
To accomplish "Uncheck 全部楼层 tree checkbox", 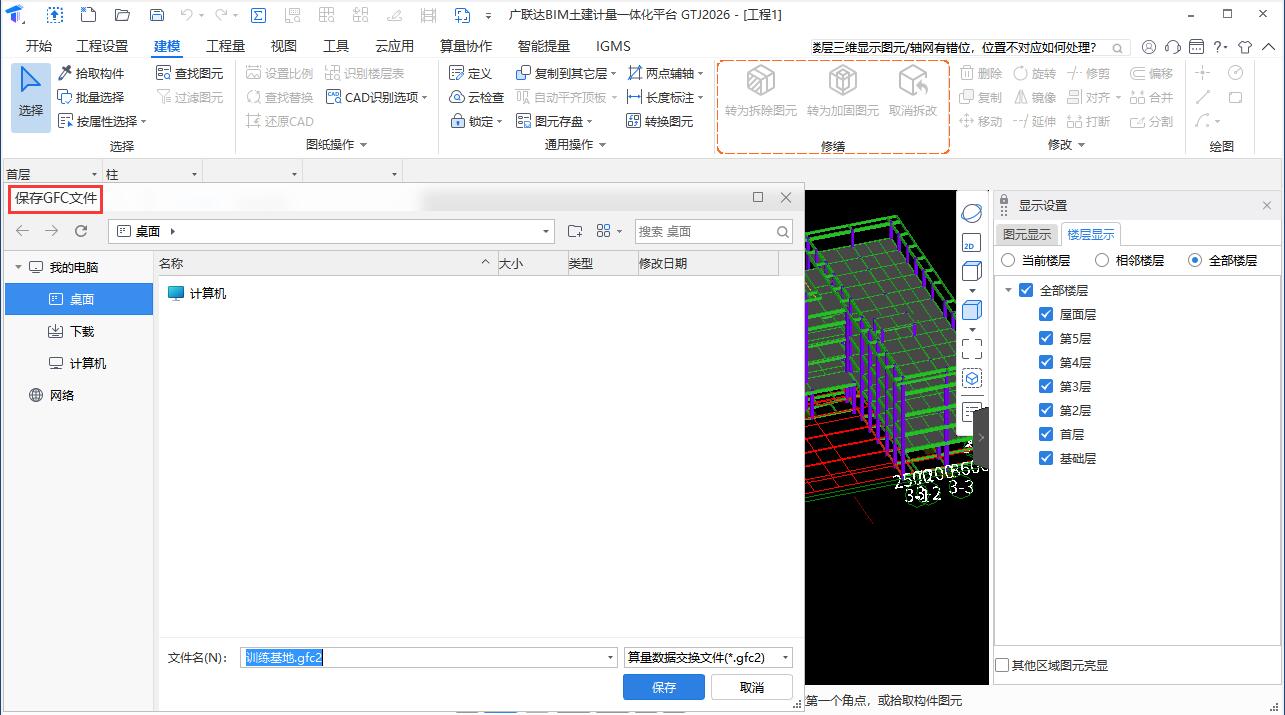I will point(1025,290).
